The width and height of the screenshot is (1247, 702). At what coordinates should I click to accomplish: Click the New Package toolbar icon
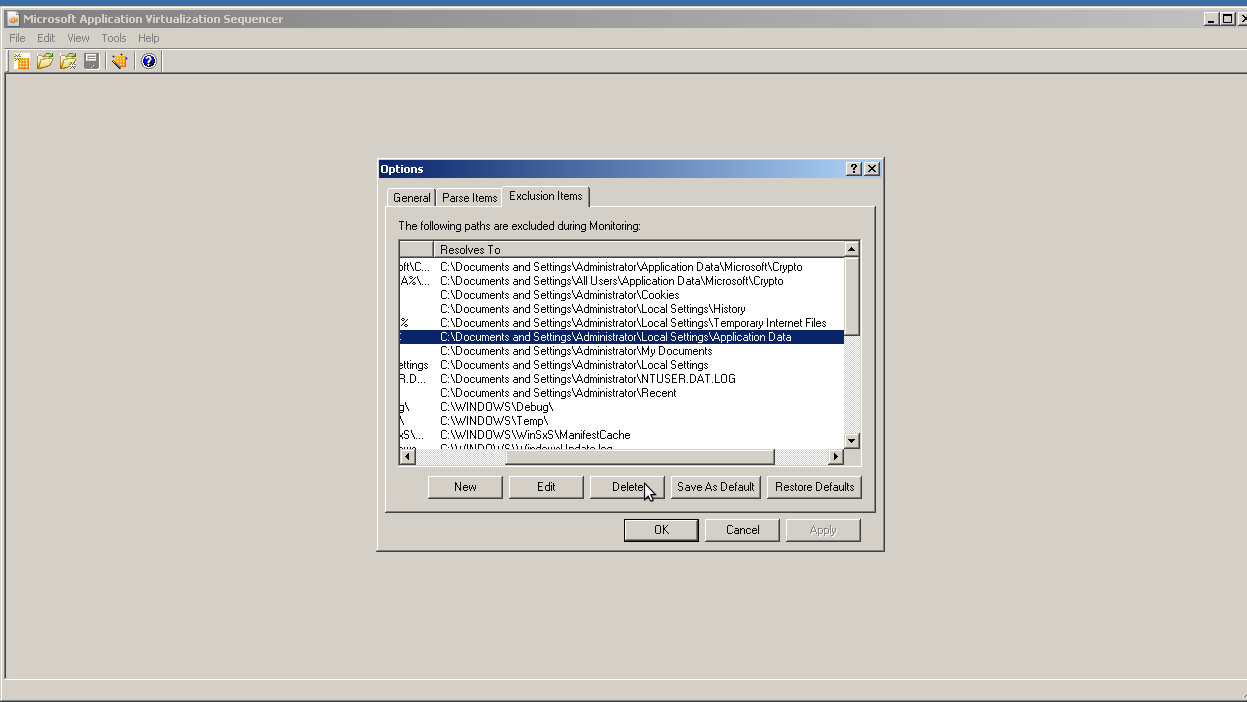[x=21, y=61]
